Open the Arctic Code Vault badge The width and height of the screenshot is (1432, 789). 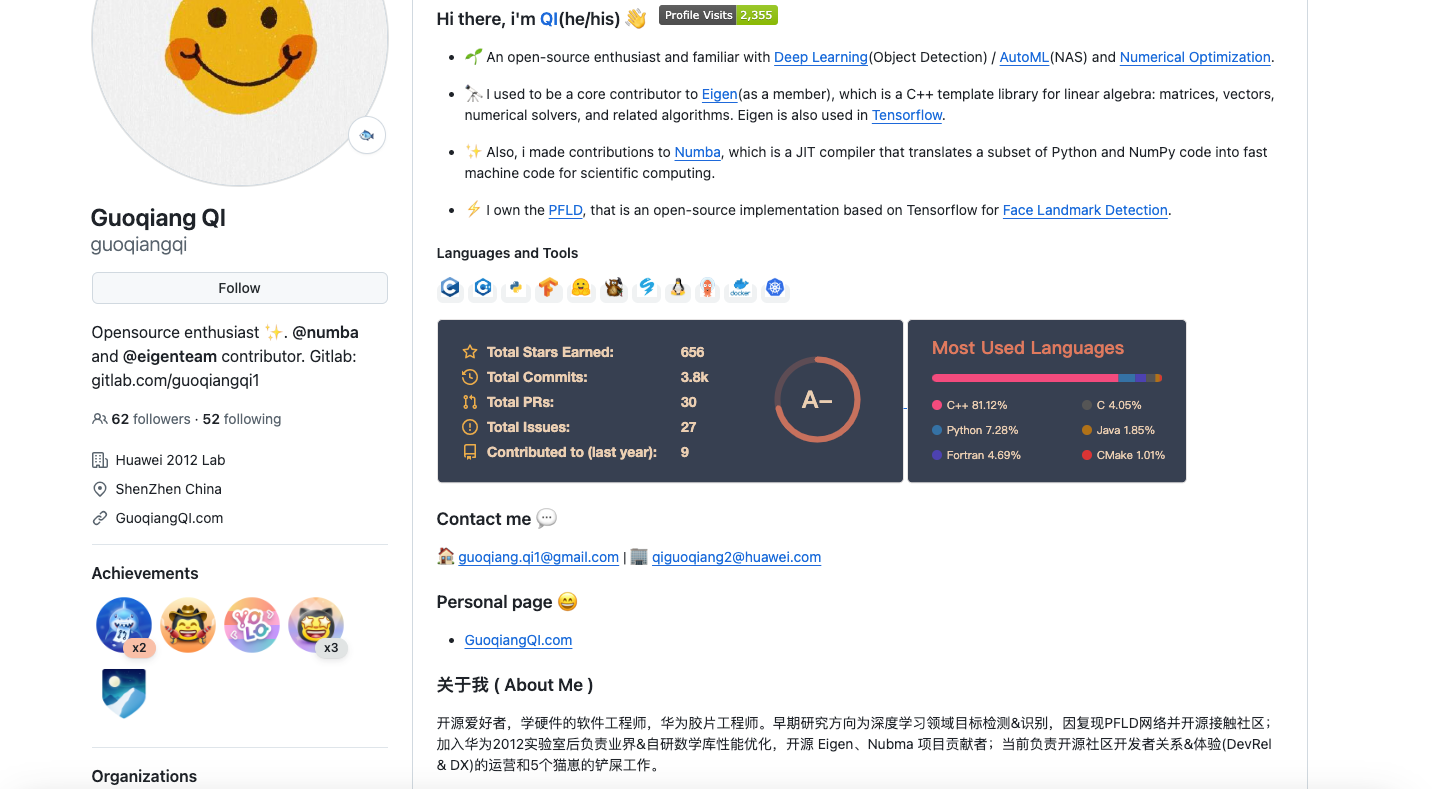point(124,691)
